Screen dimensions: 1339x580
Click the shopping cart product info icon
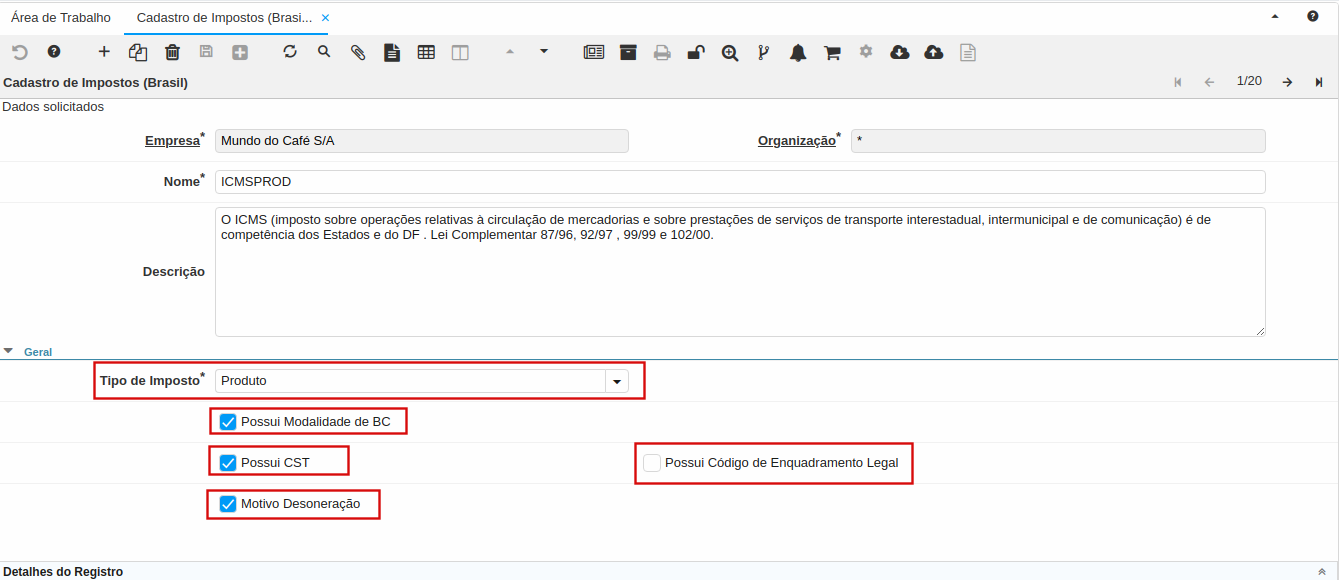[832, 53]
